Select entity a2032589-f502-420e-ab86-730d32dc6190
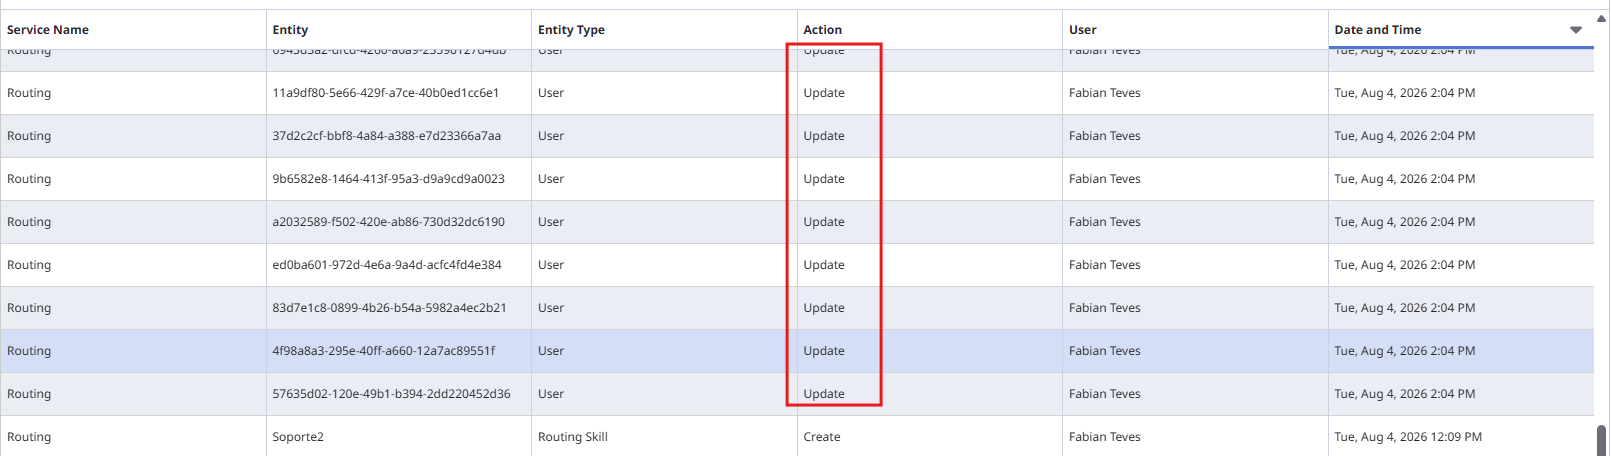The image size is (1611, 456). coord(389,222)
